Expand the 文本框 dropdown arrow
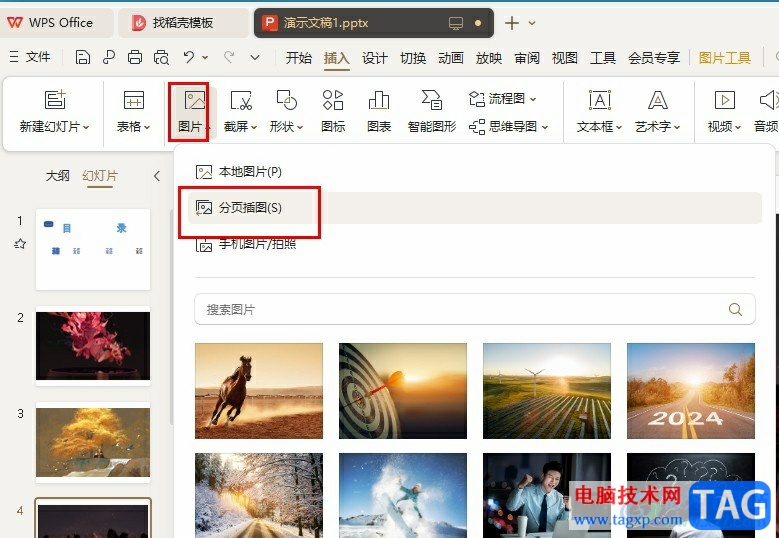The height and width of the screenshot is (538, 779). [619, 127]
